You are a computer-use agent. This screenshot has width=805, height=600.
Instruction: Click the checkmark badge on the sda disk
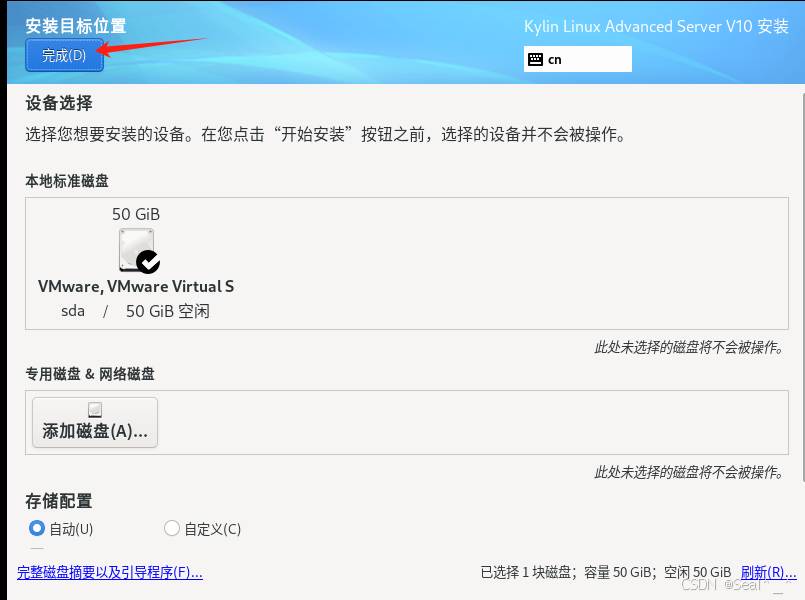coord(148,262)
